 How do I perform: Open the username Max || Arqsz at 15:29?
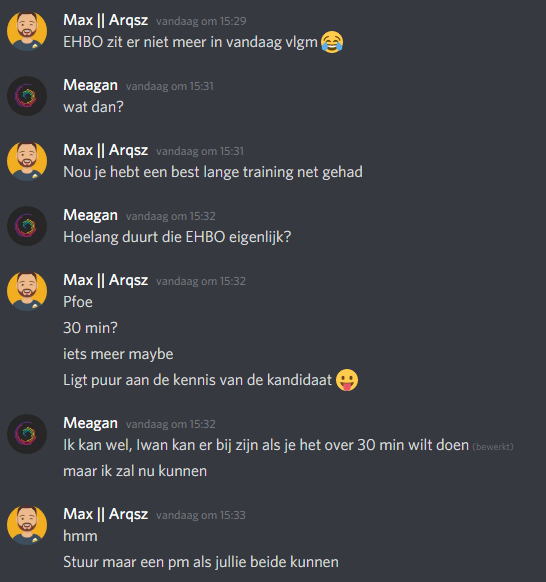105,20
